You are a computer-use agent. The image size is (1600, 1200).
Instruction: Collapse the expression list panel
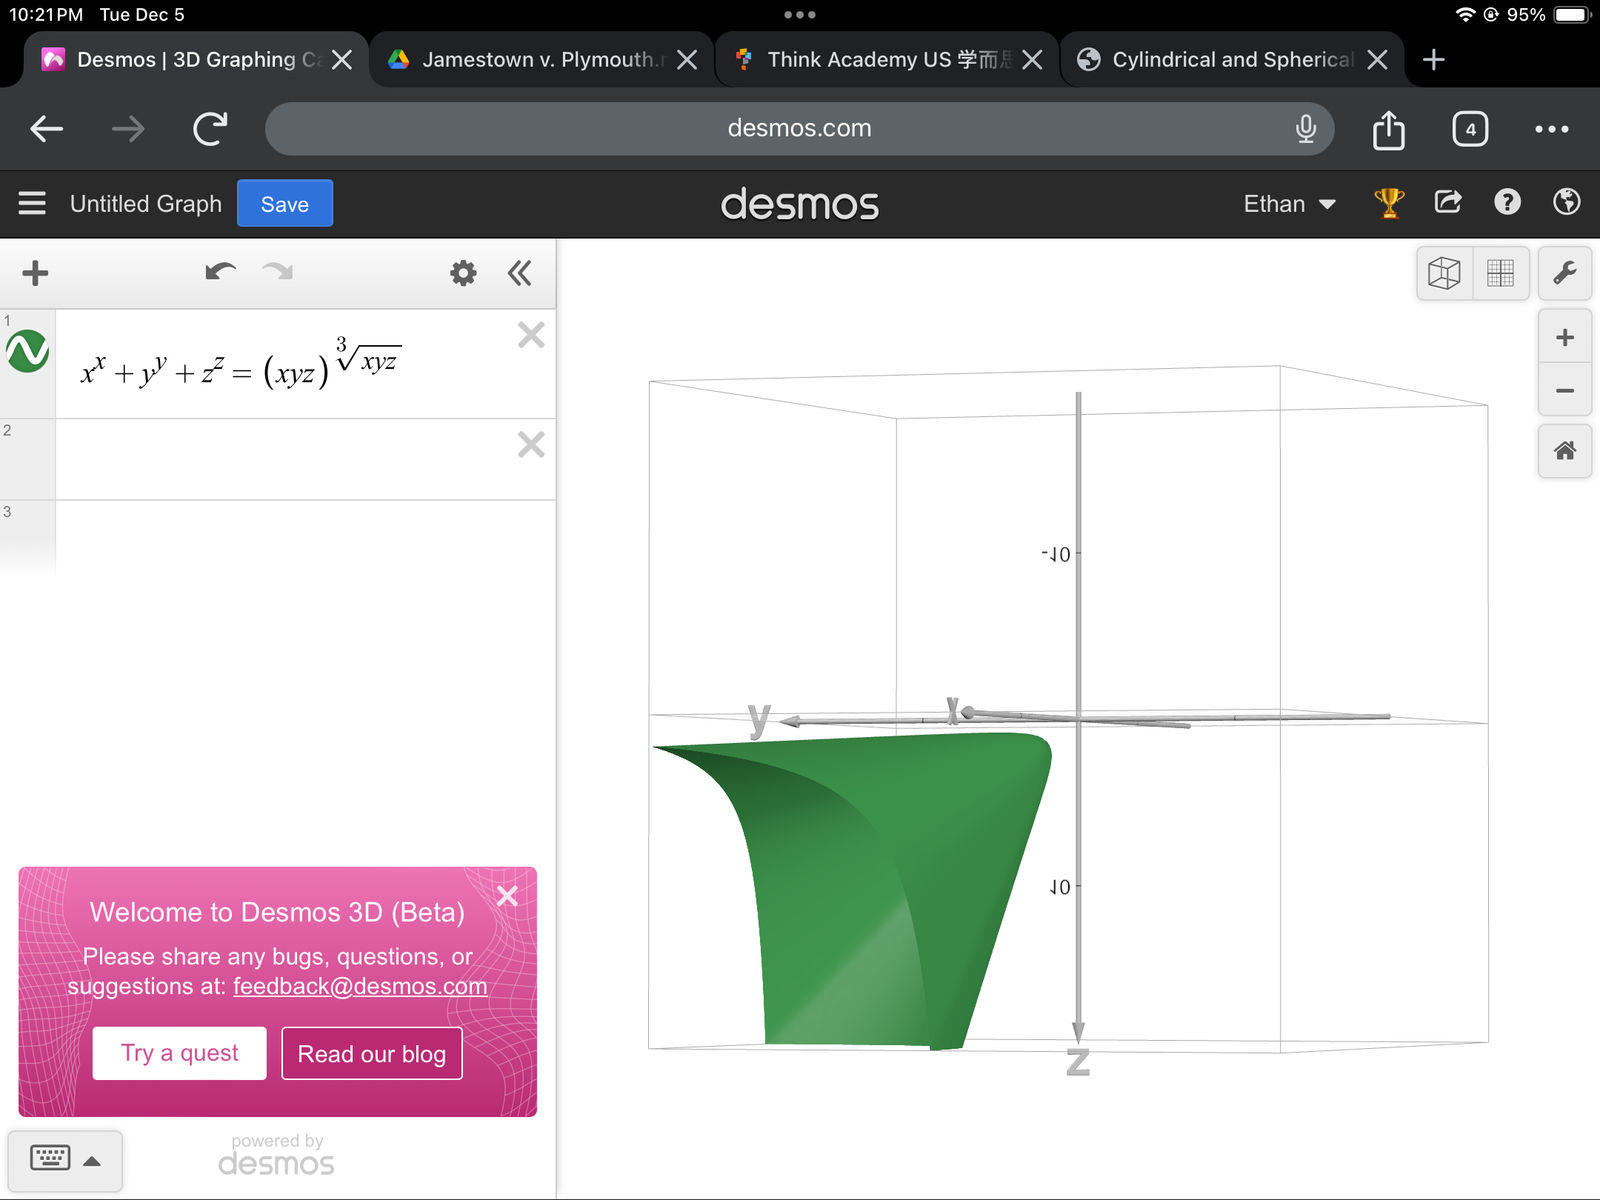point(519,273)
